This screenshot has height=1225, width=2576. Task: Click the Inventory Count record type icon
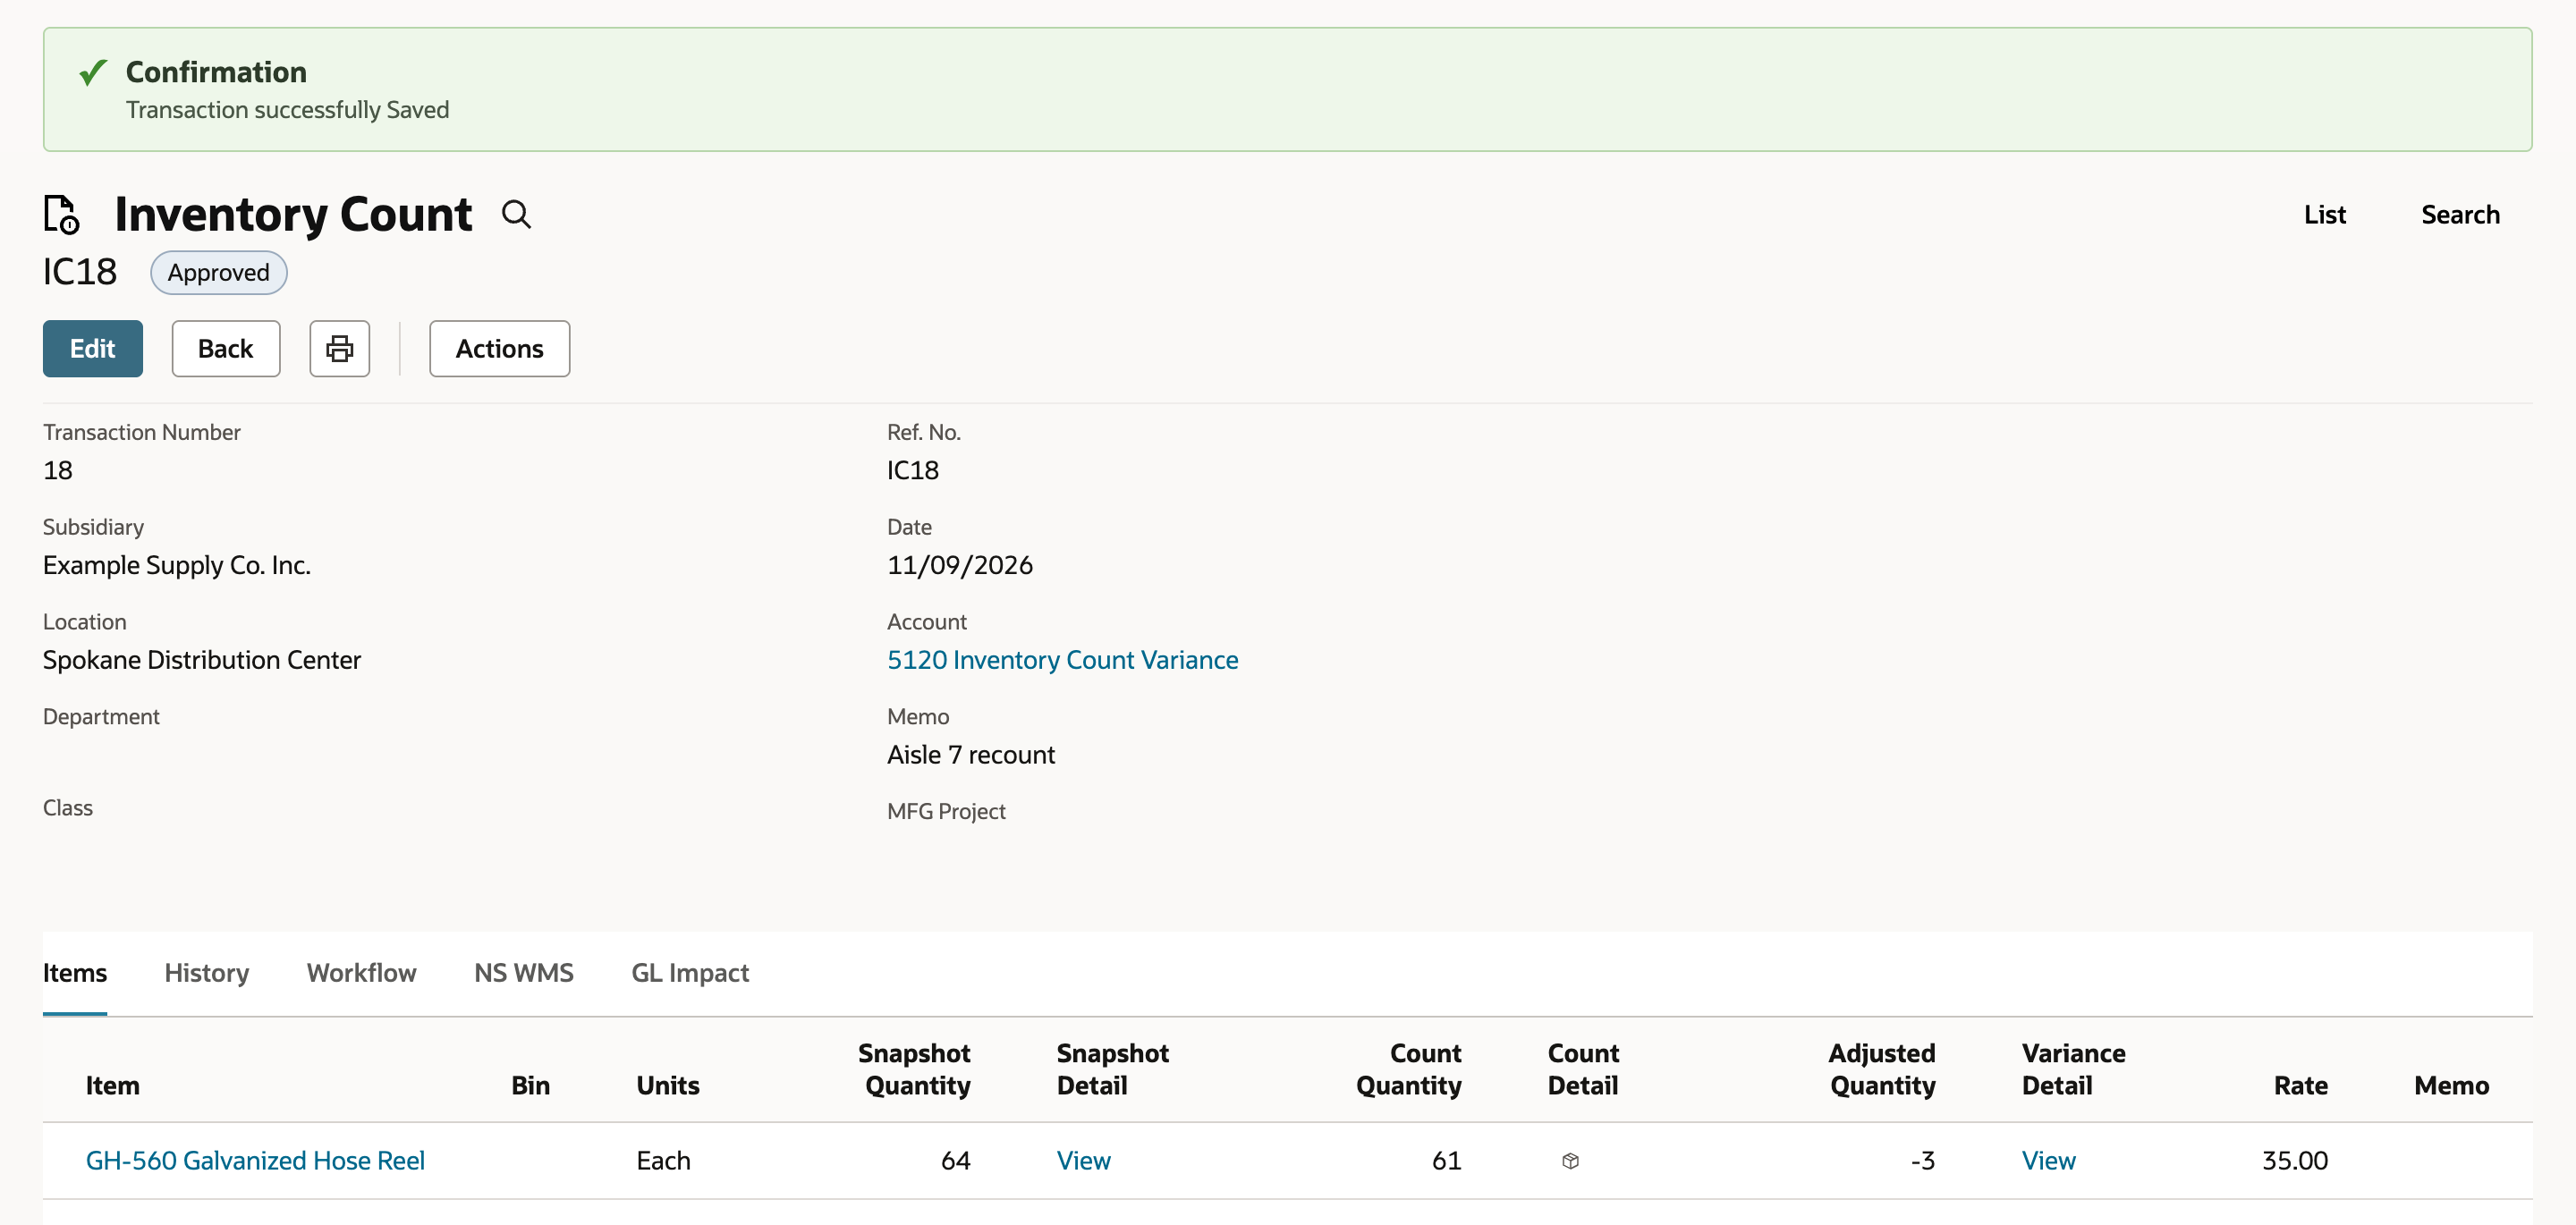(62, 215)
